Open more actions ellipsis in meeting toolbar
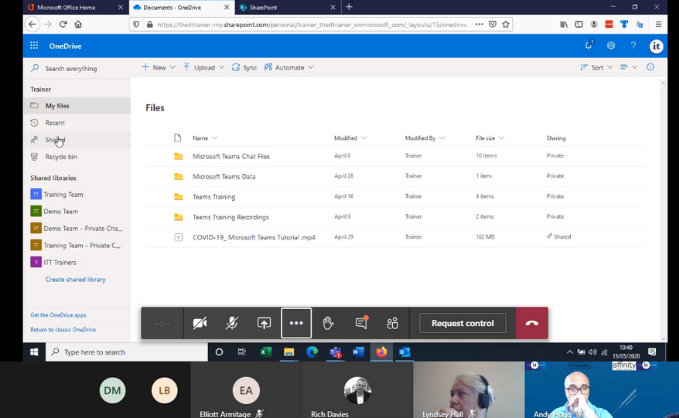This screenshot has height=418, width=679. click(x=296, y=323)
